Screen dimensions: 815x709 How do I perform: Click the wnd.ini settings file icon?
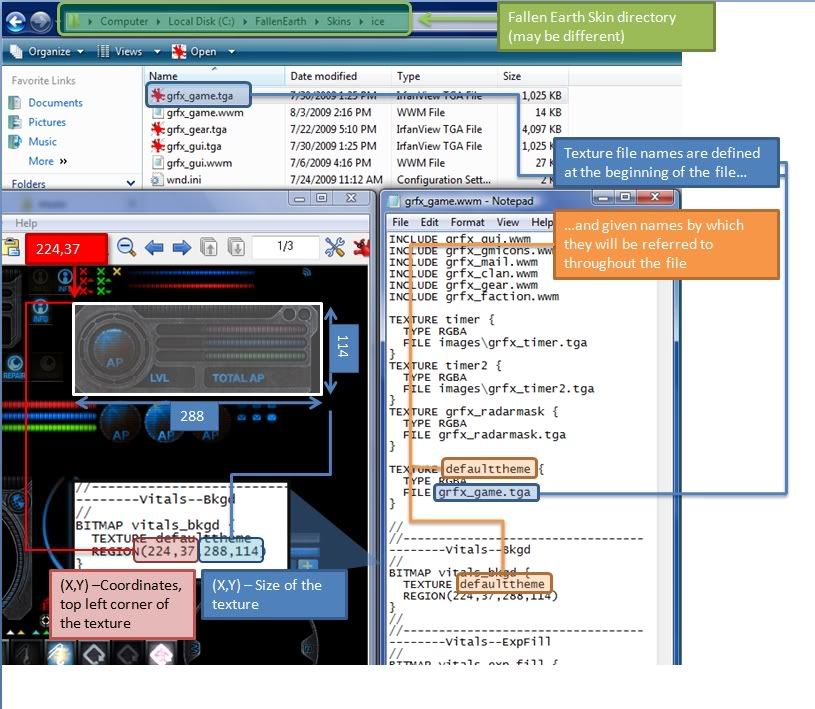point(156,180)
